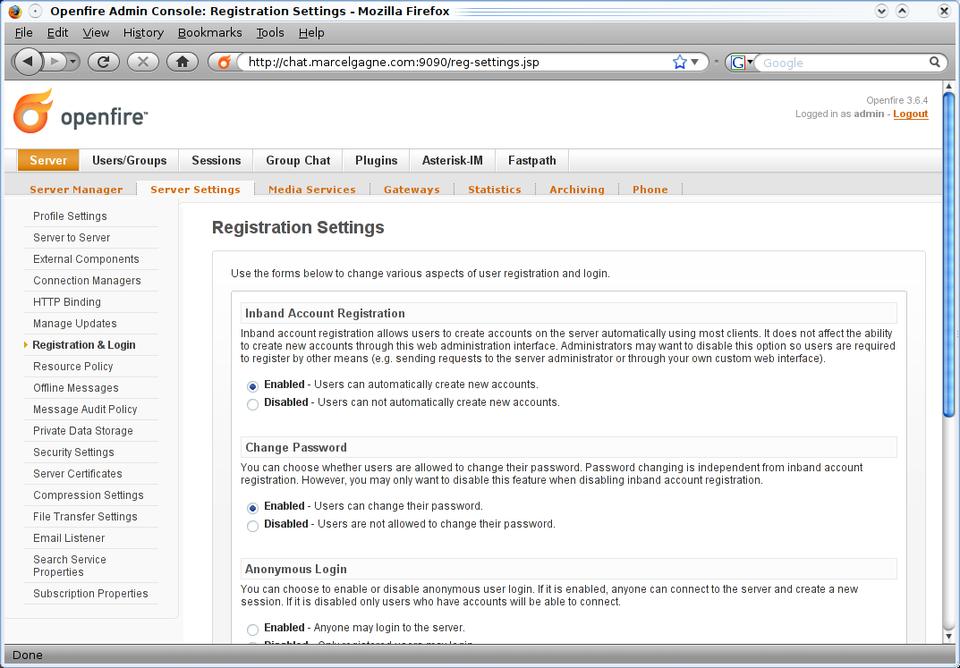Open the Media Services sub-tab
This screenshot has width=960, height=668.
click(311, 189)
